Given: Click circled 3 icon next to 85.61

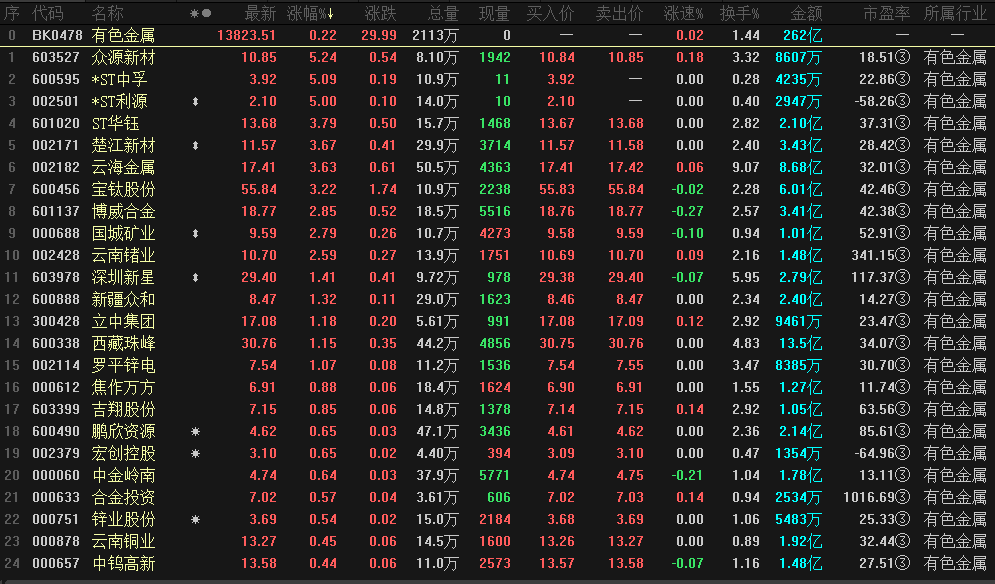Looking at the screenshot, I should (x=902, y=432).
